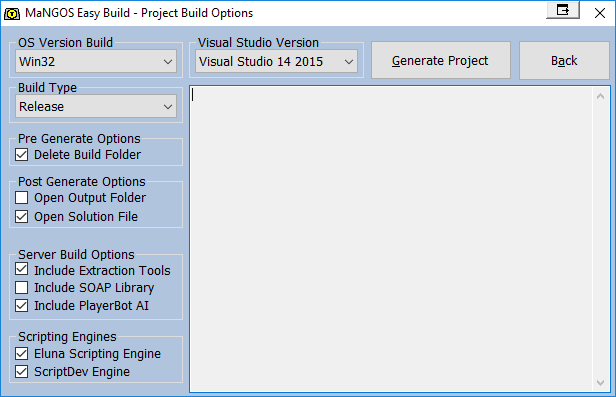Click inside the output log text area
The height and width of the screenshot is (397, 616).
pyautogui.click(x=391, y=239)
